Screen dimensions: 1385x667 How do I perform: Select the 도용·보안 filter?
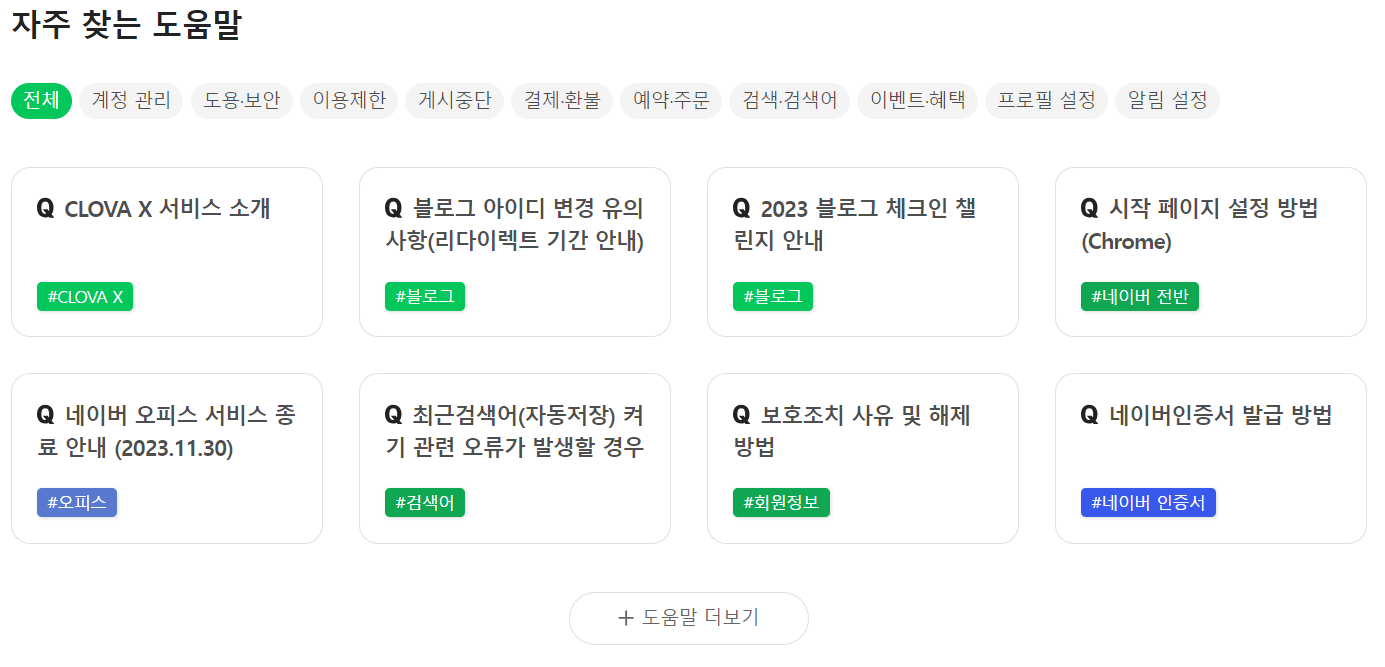[x=242, y=100]
